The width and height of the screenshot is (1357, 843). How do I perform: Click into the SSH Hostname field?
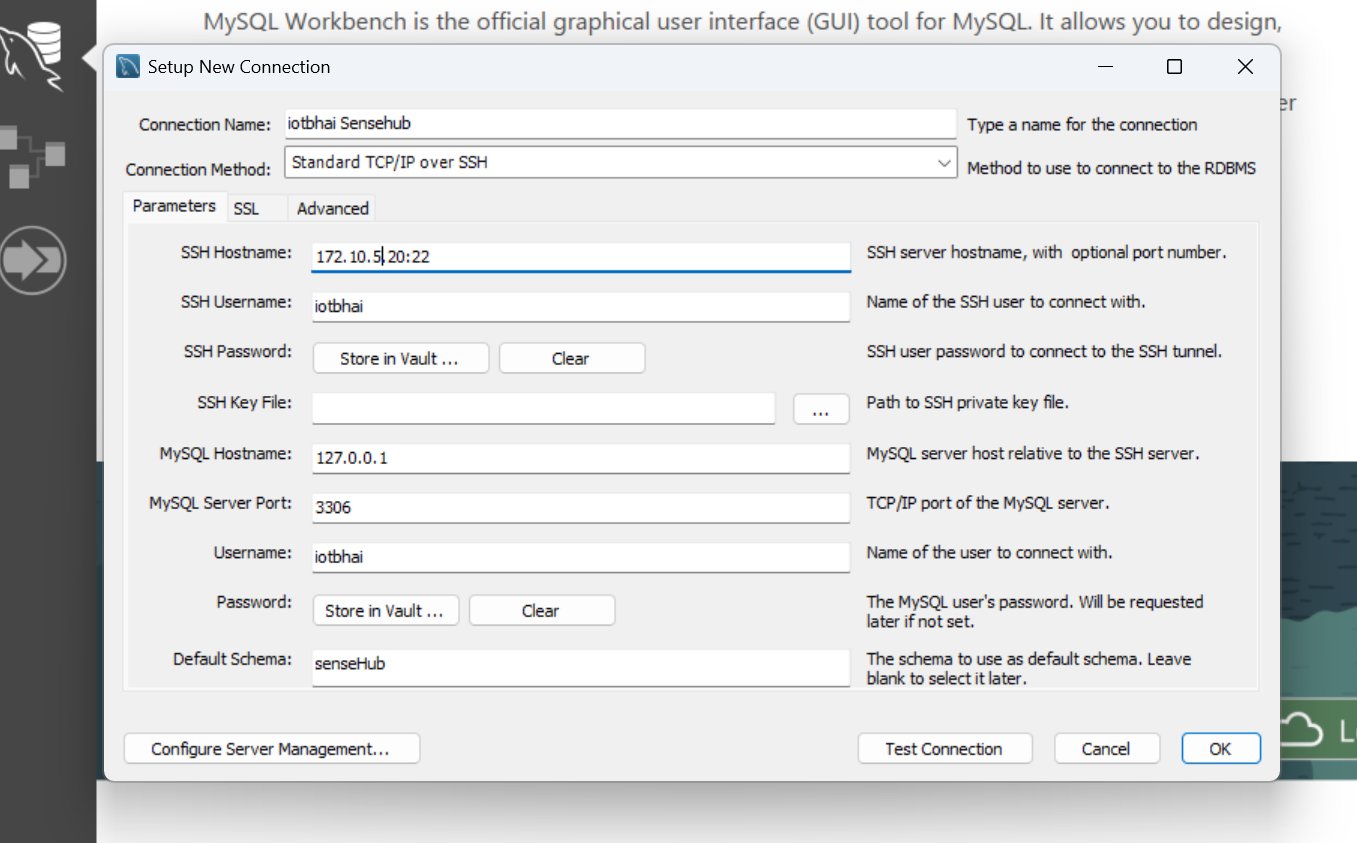coord(580,257)
